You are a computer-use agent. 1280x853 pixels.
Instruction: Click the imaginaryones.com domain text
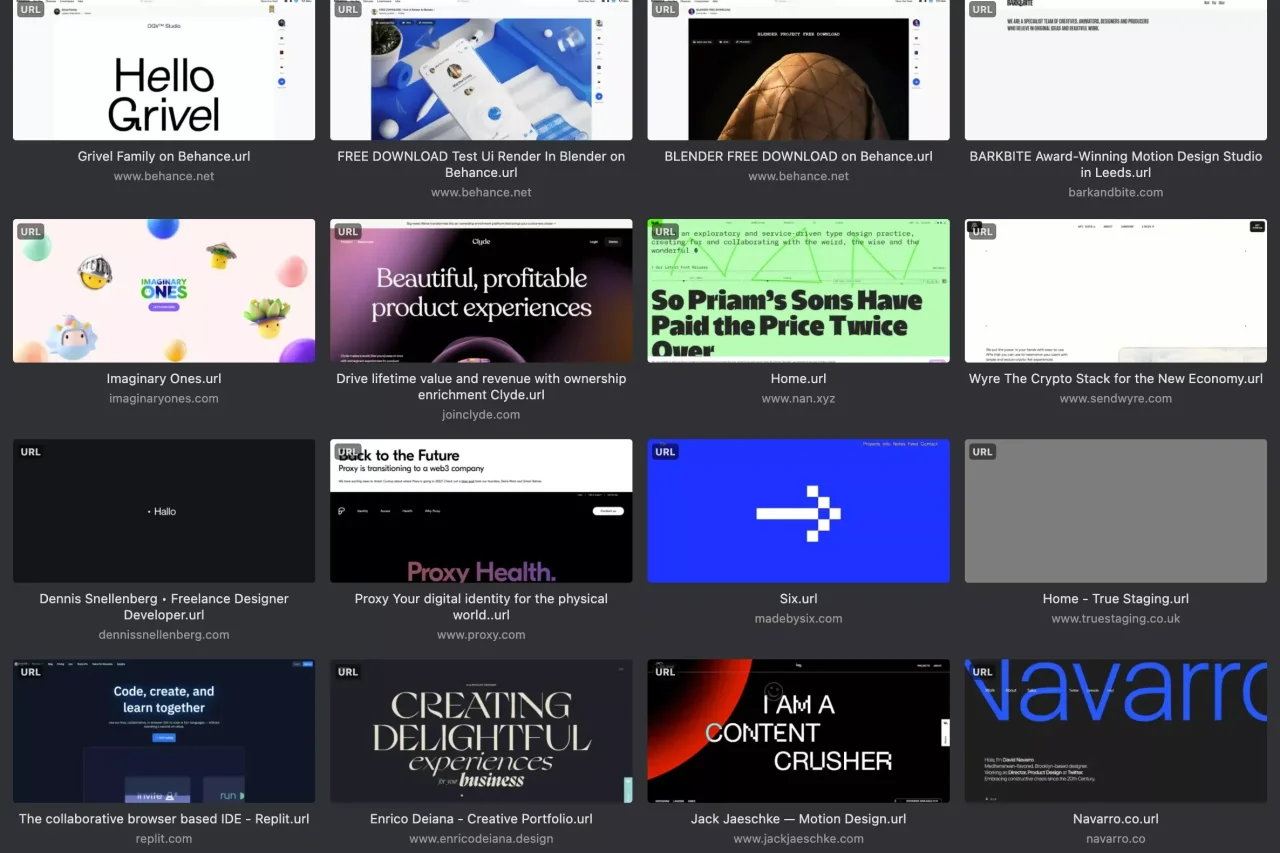coord(164,398)
